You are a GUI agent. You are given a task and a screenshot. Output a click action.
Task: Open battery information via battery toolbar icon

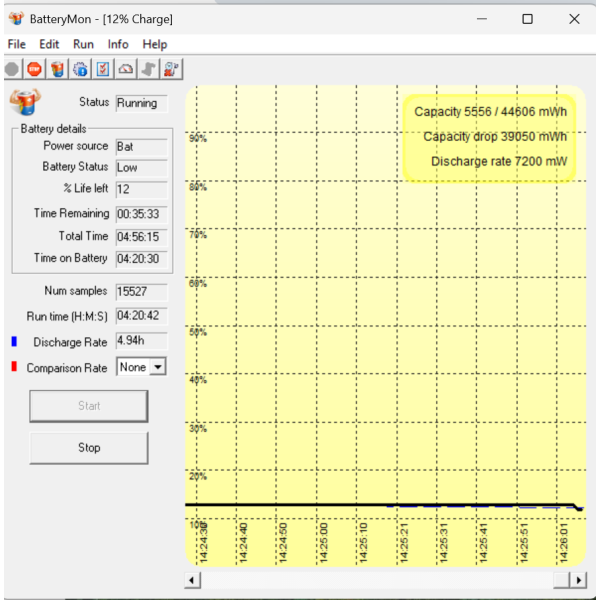click(x=57, y=69)
